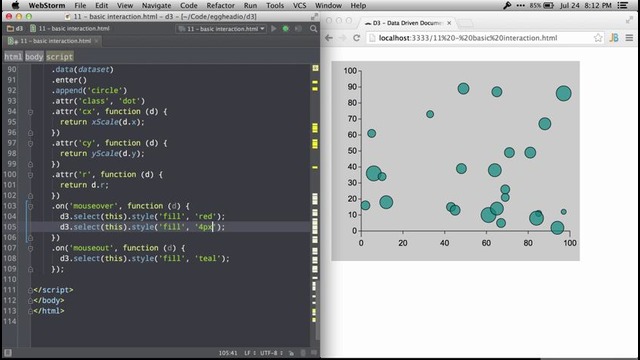Change LF line separator in status bar
Image resolution: width=640 pixels, height=360 pixels.
[250, 353]
